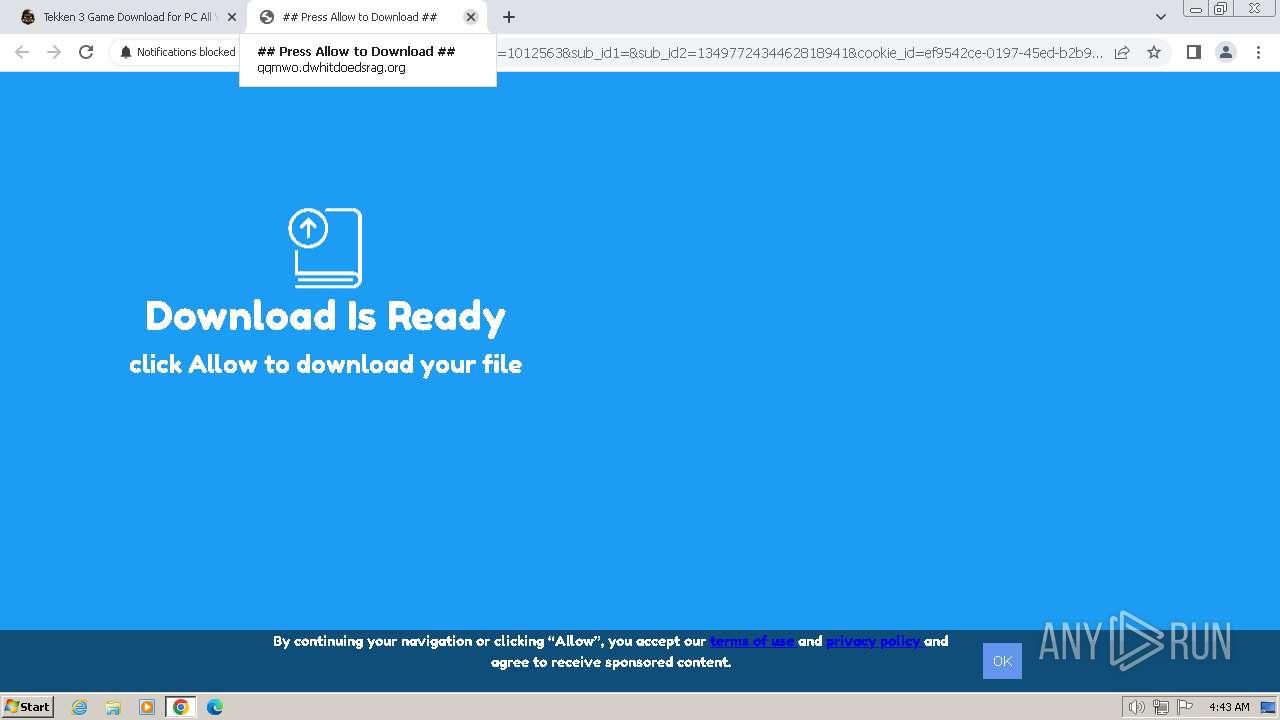Open File Explorer from the taskbar
This screenshot has width=1280, height=720.
point(113,707)
